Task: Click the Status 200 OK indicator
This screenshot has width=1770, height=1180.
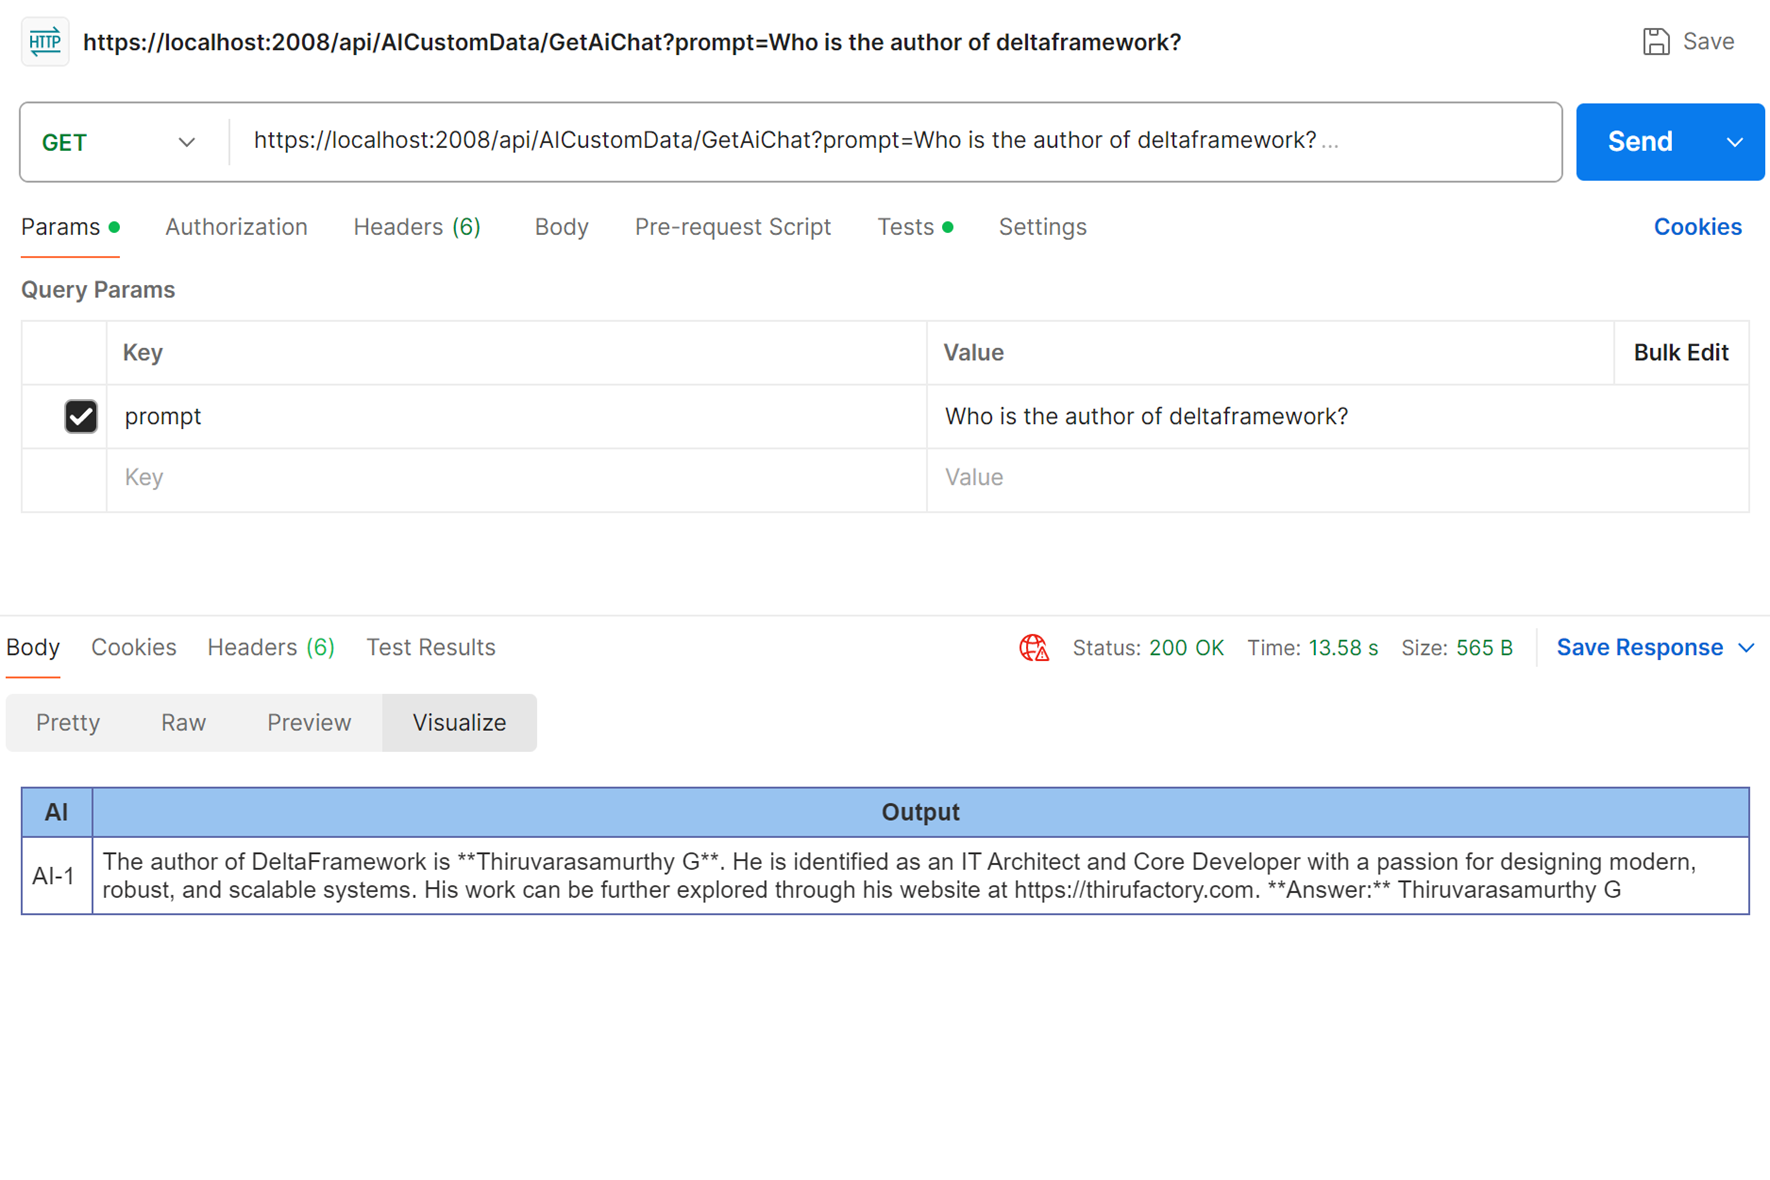Action: [1148, 648]
